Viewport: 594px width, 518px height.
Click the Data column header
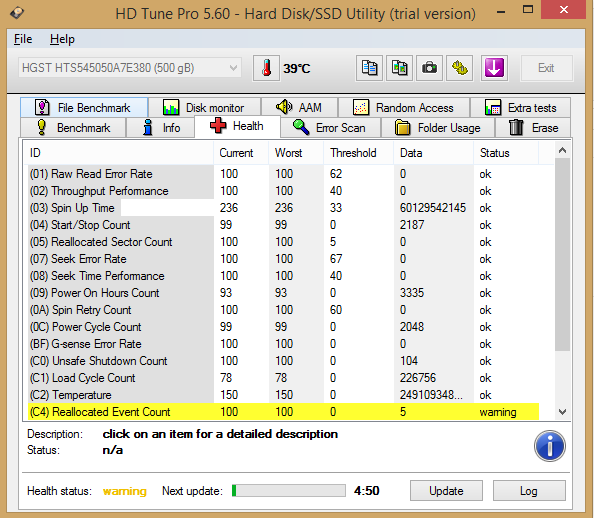pyautogui.click(x=434, y=153)
